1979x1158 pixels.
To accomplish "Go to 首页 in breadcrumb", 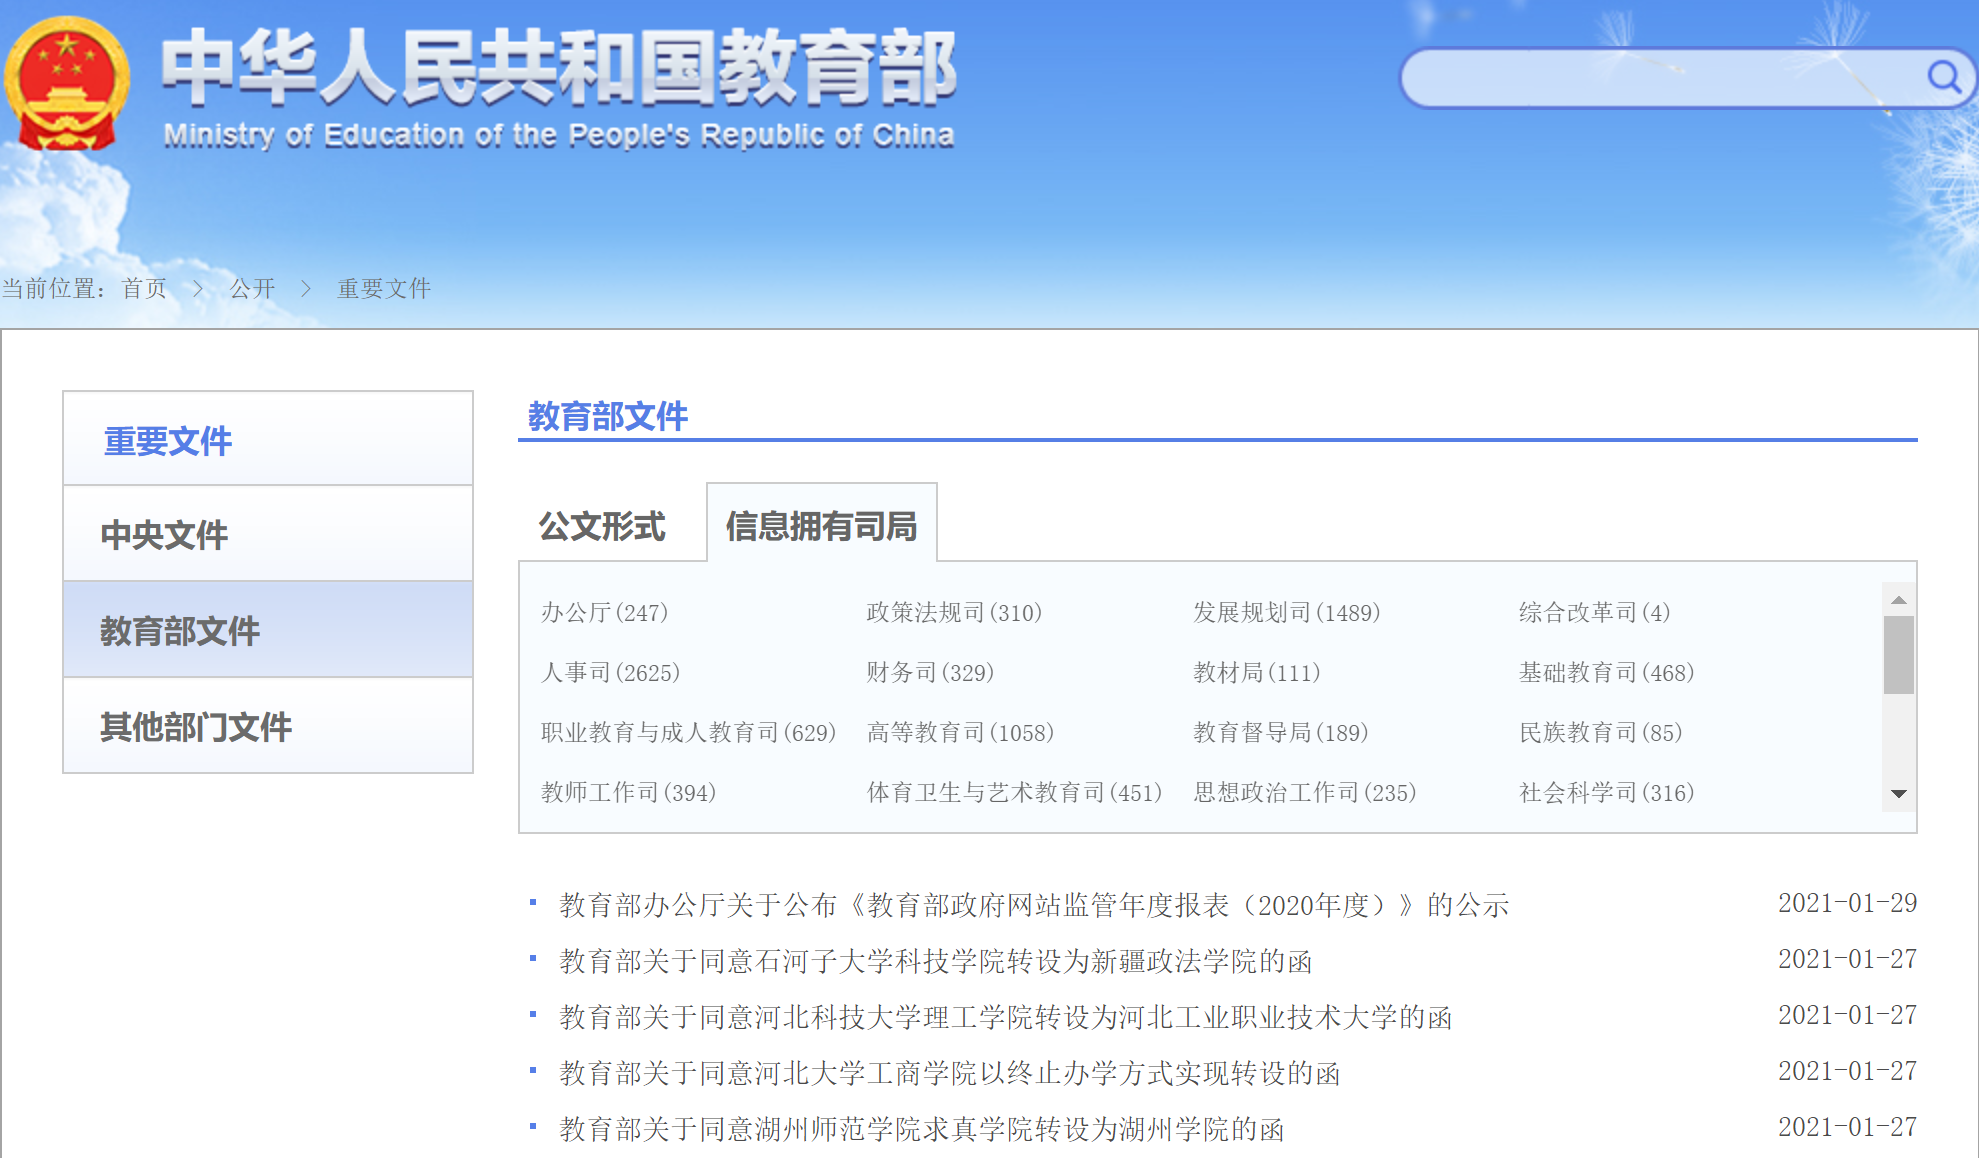I will (144, 289).
